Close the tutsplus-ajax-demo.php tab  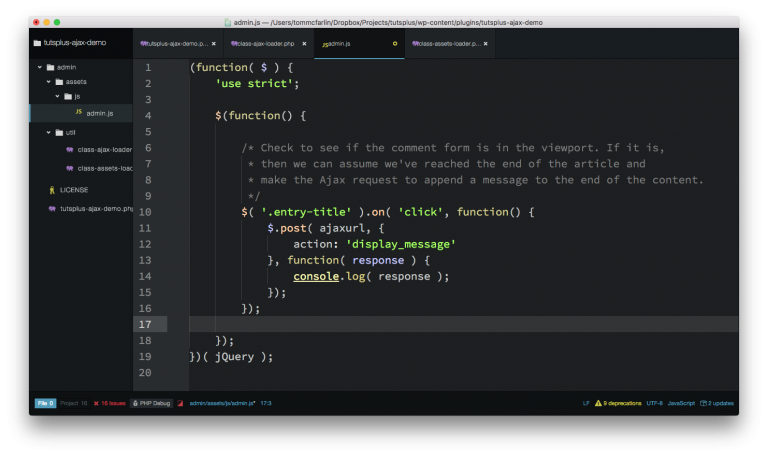point(213,44)
